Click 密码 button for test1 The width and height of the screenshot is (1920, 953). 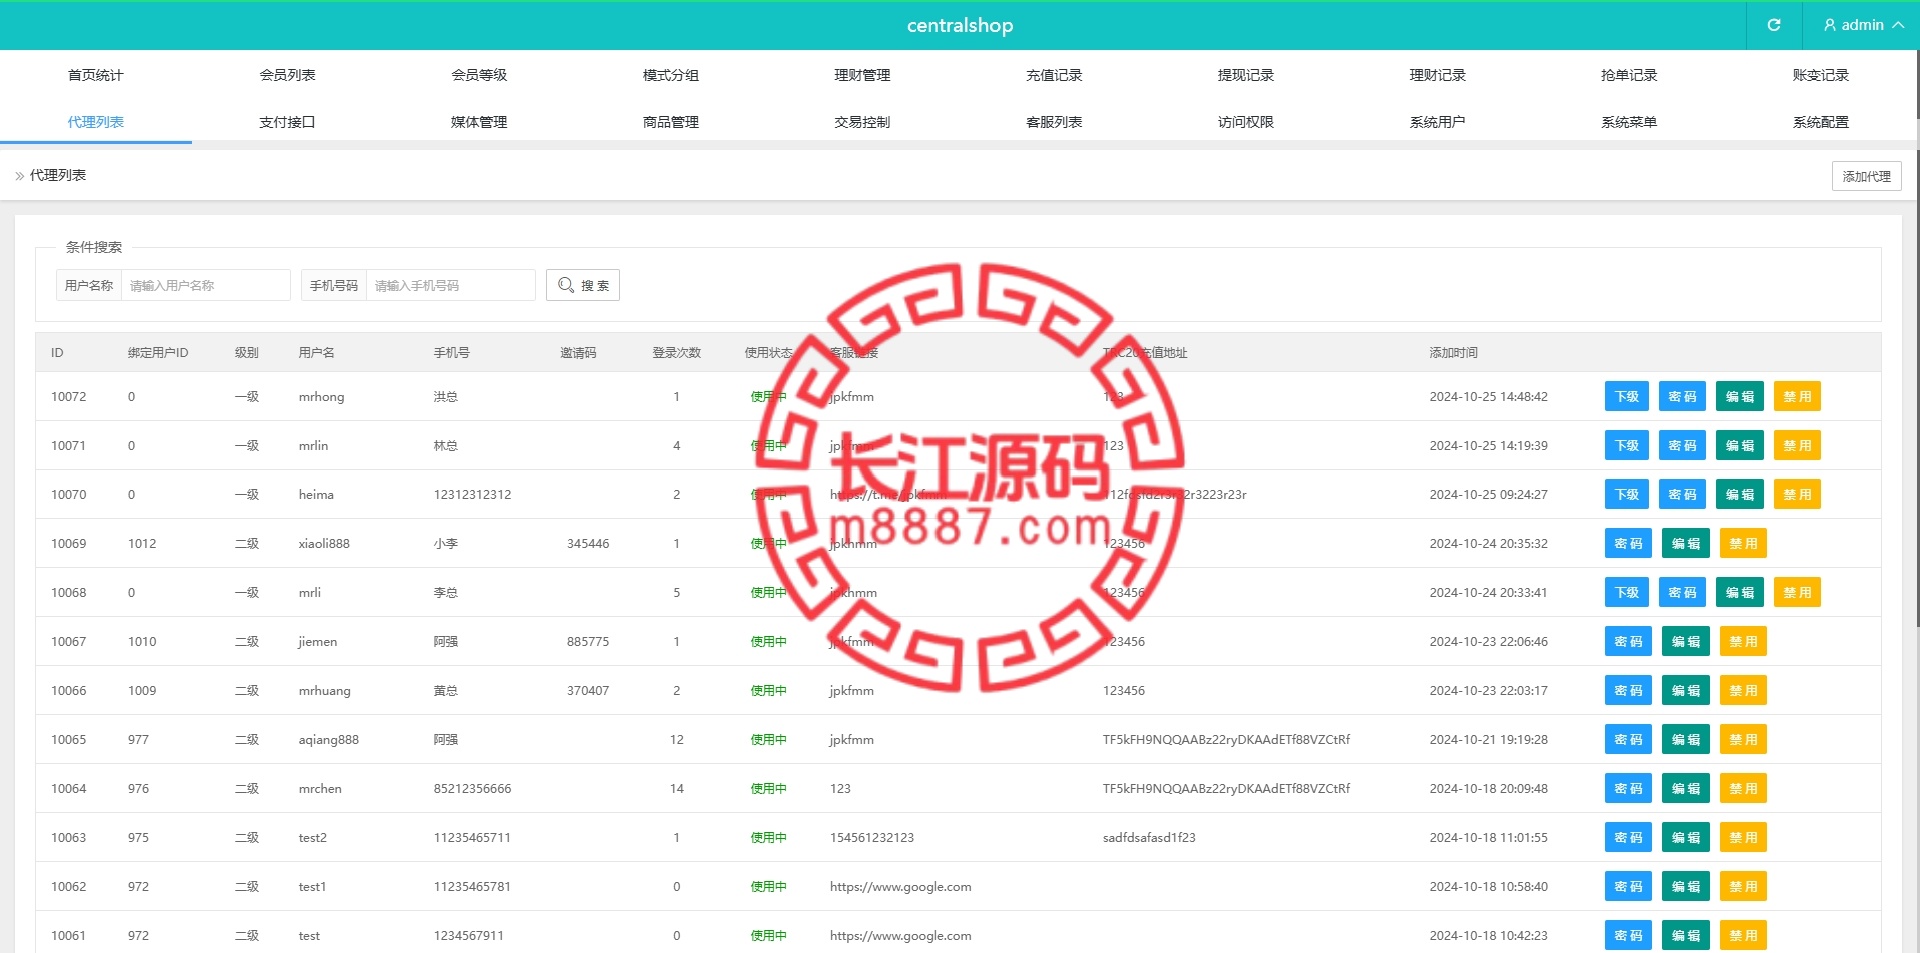click(1629, 886)
